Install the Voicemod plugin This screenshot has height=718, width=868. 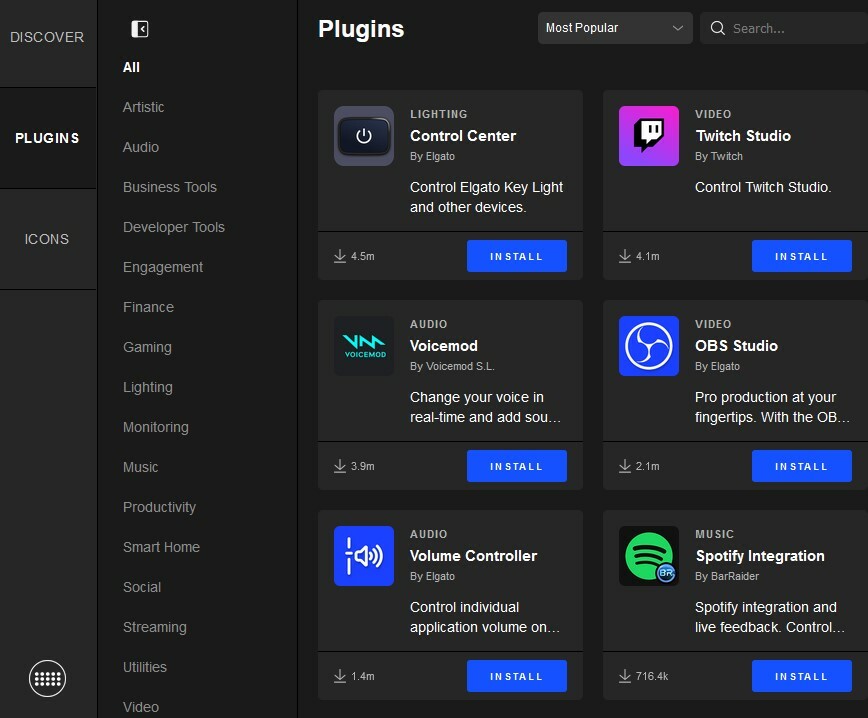[516, 466]
